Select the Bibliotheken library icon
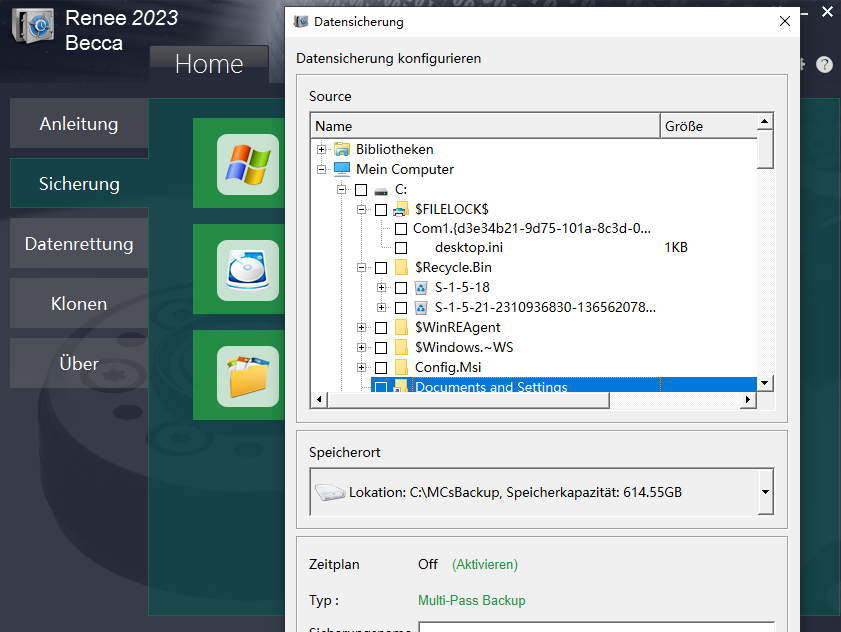Image resolution: width=841 pixels, height=632 pixels. [342, 149]
